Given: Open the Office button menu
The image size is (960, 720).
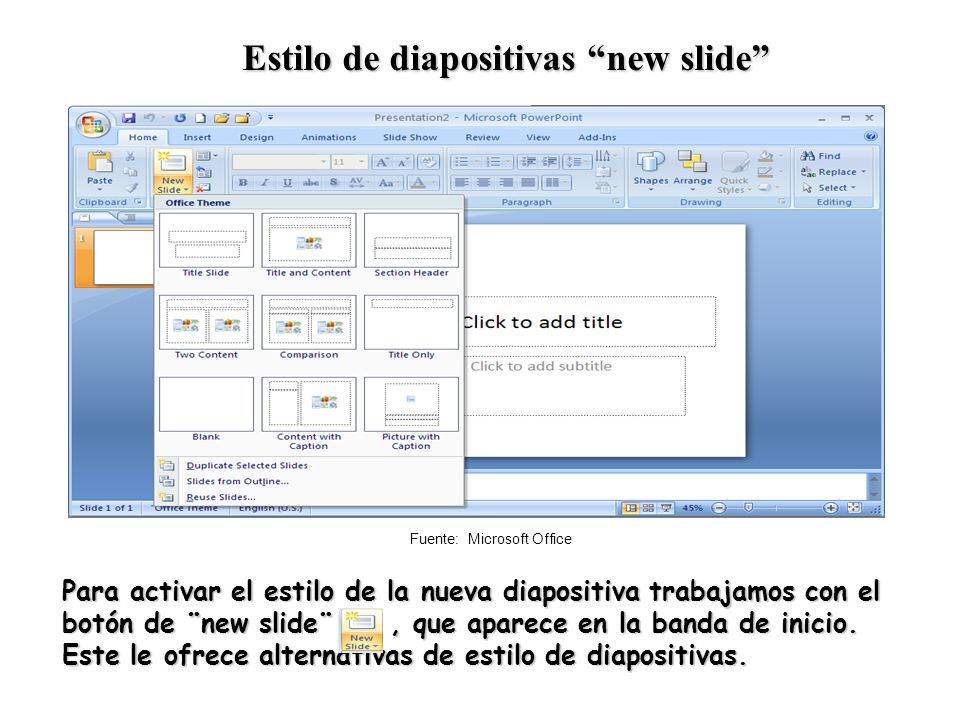Looking at the screenshot, I should [92, 124].
